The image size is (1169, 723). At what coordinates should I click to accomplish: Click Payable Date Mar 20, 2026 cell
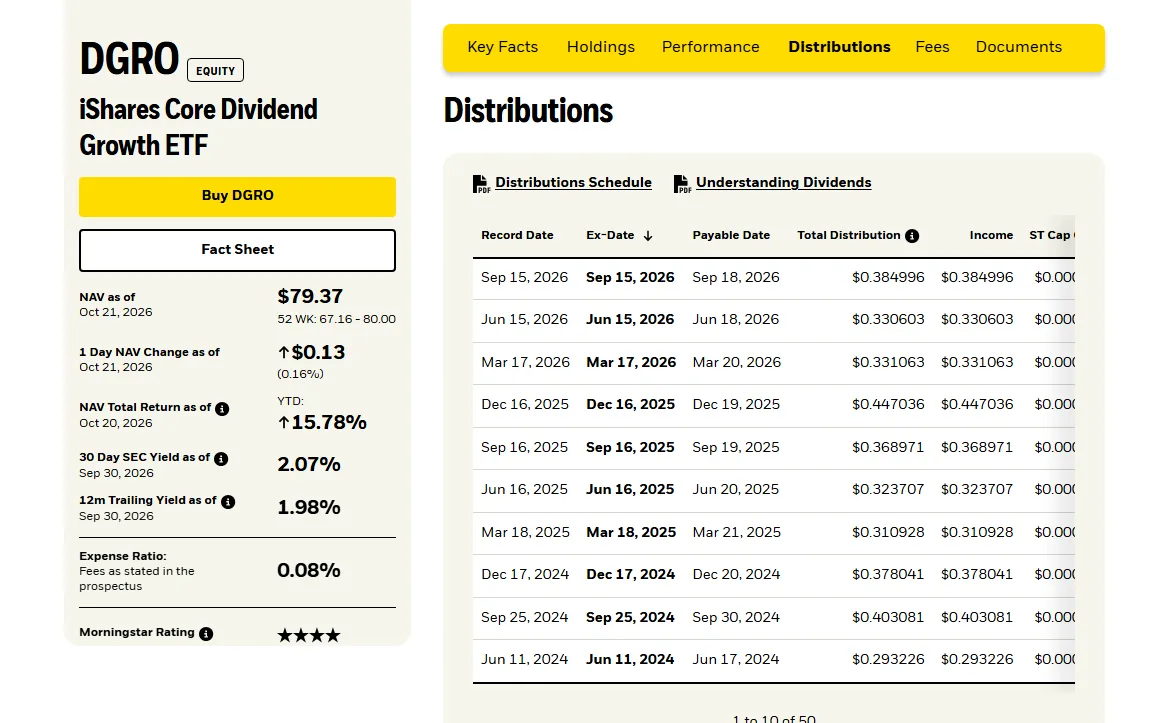point(737,362)
